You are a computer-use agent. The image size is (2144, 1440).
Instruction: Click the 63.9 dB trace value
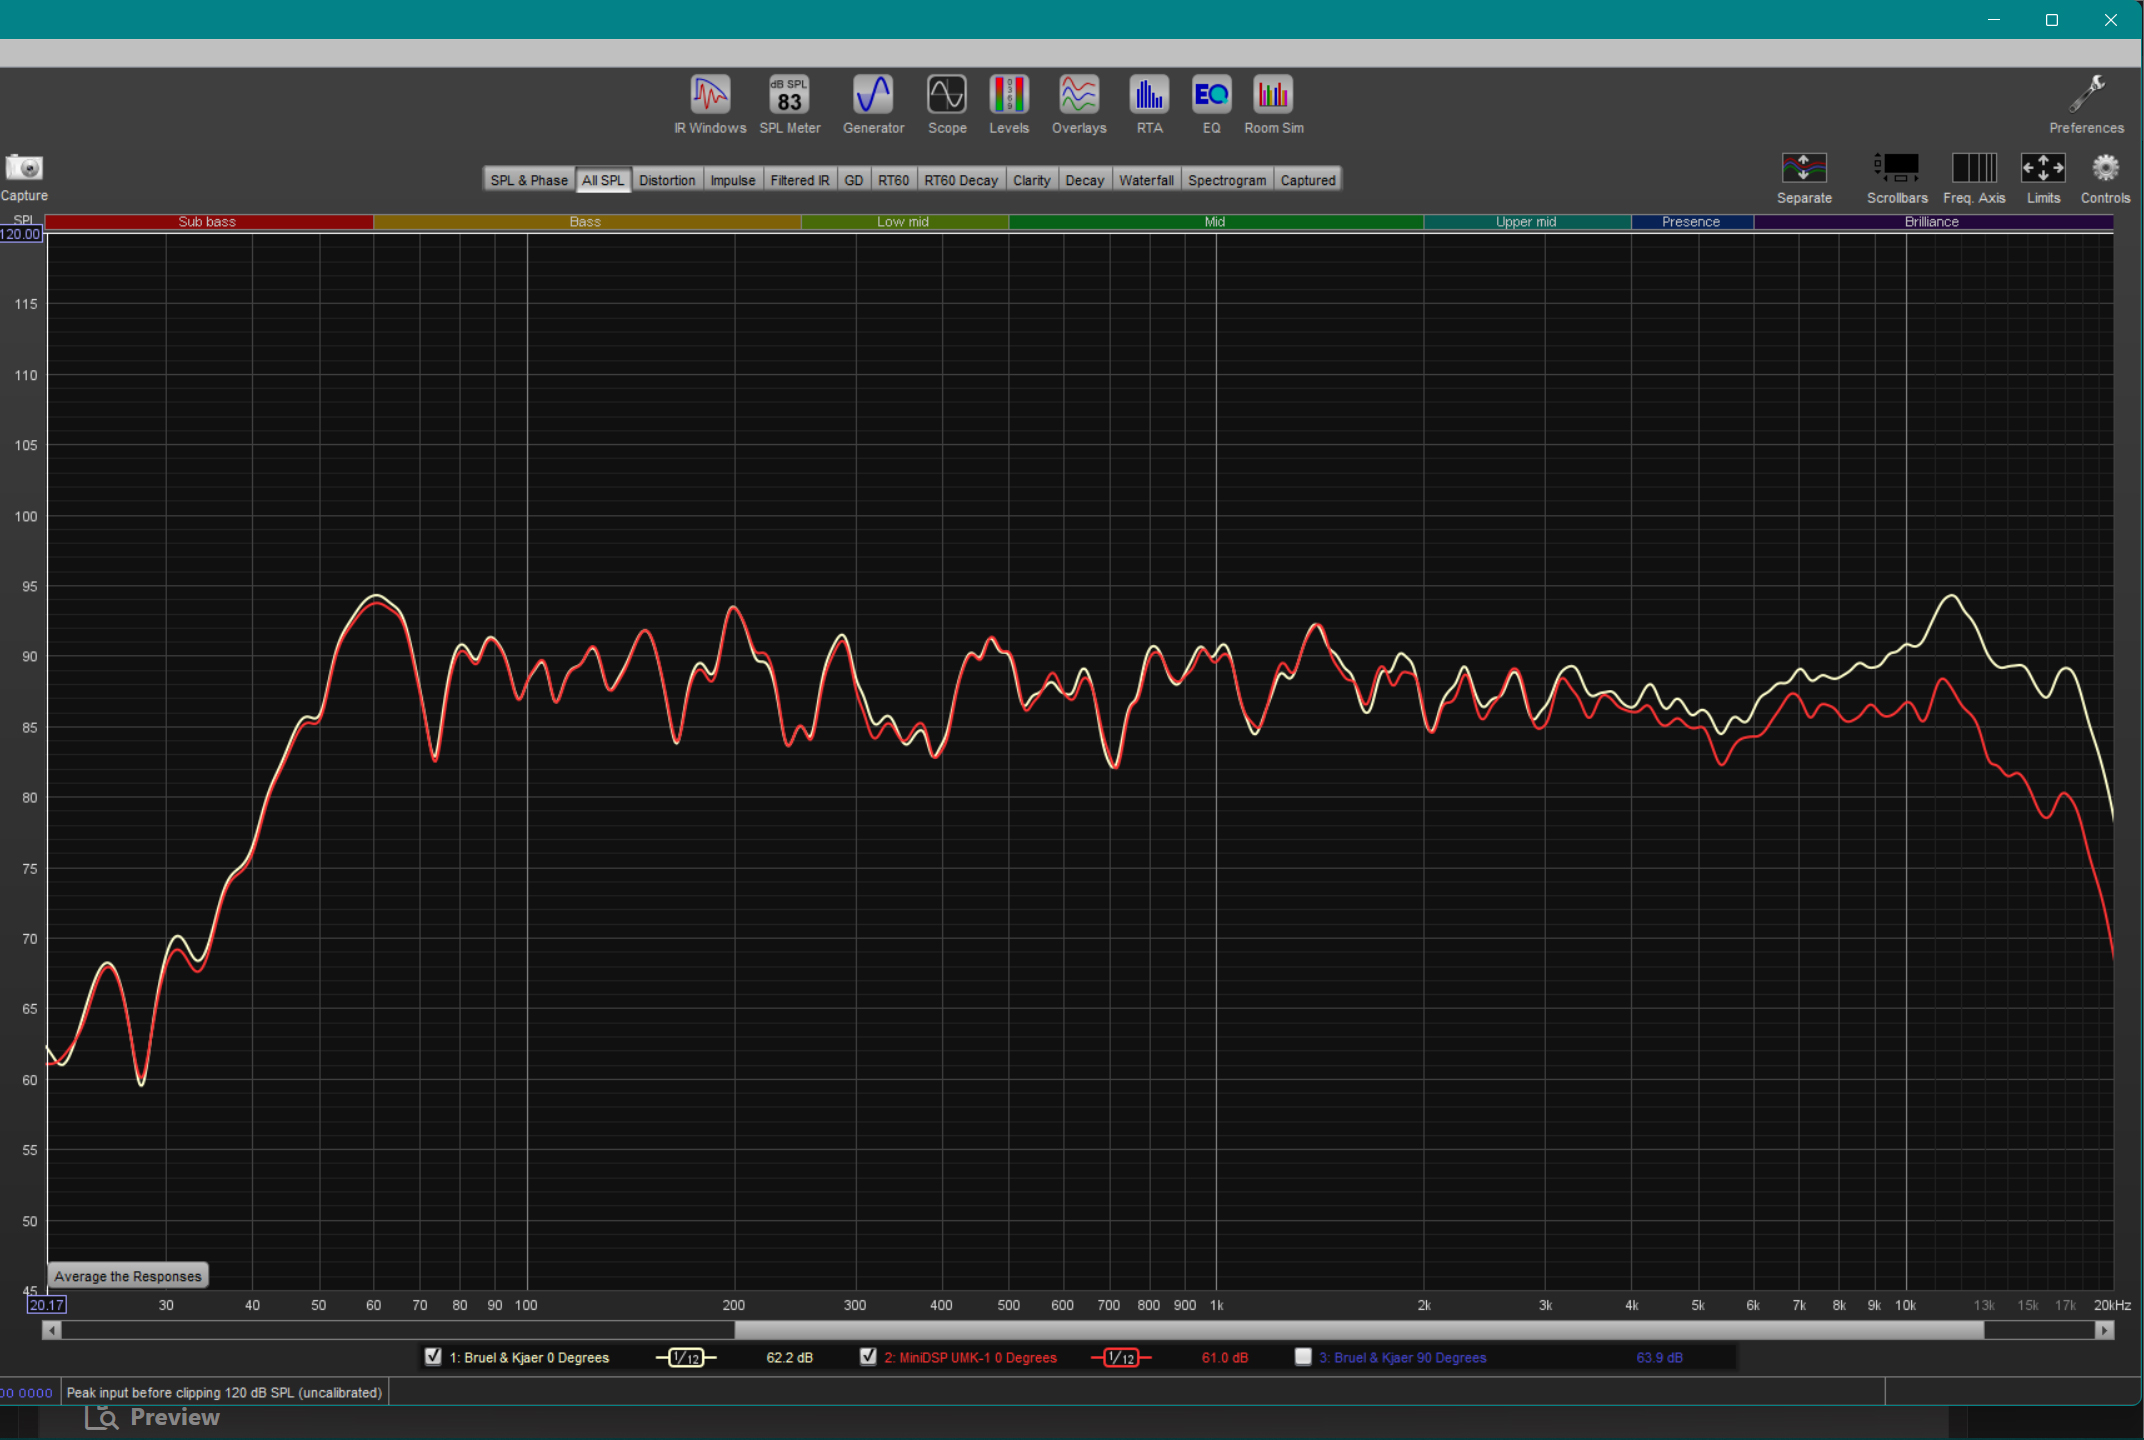pyautogui.click(x=1659, y=1358)
